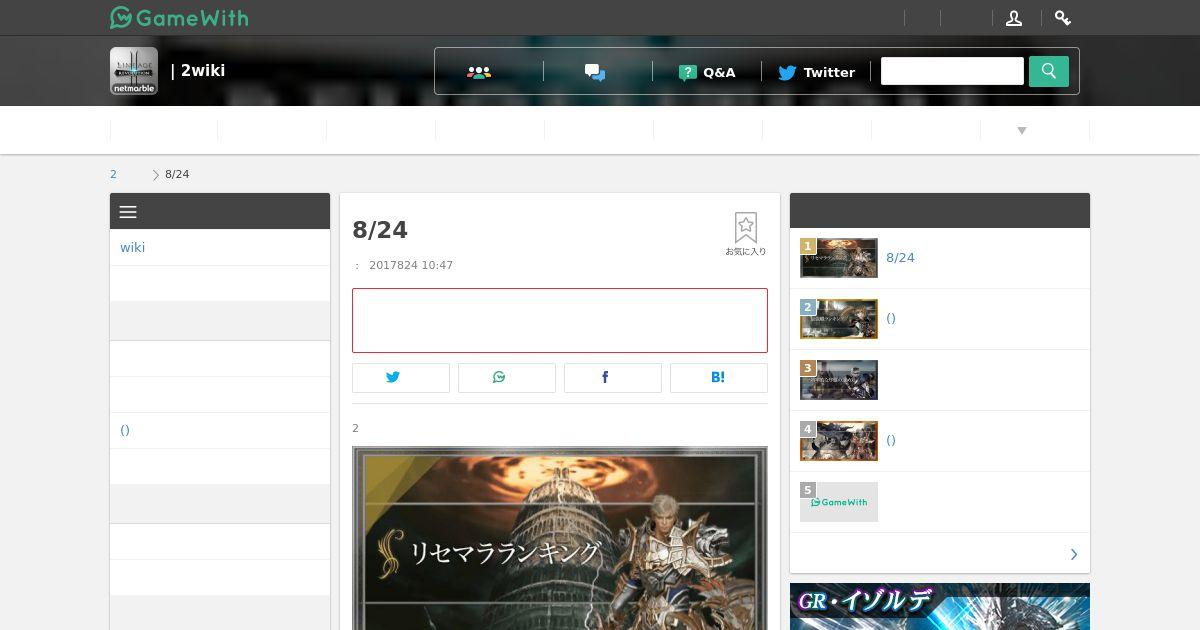This screenshot has height=630, width=1200.
Task: Share article on Twitter
Action: (401, 377)
